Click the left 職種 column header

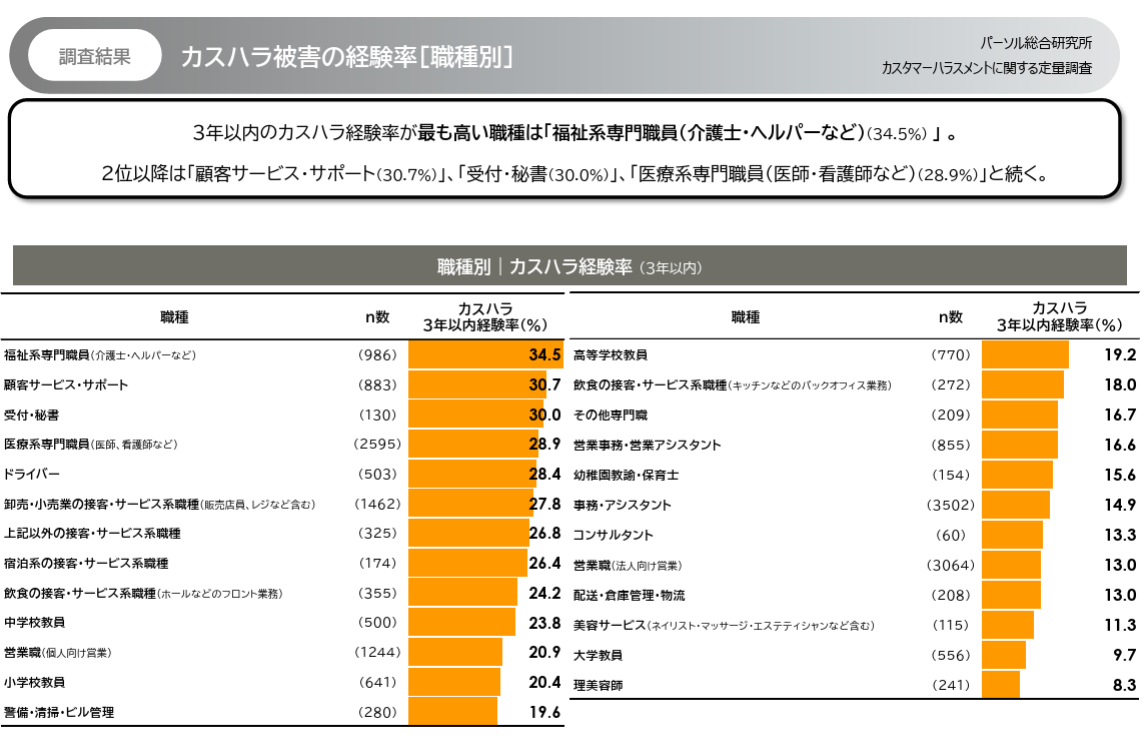pos(174,317)
